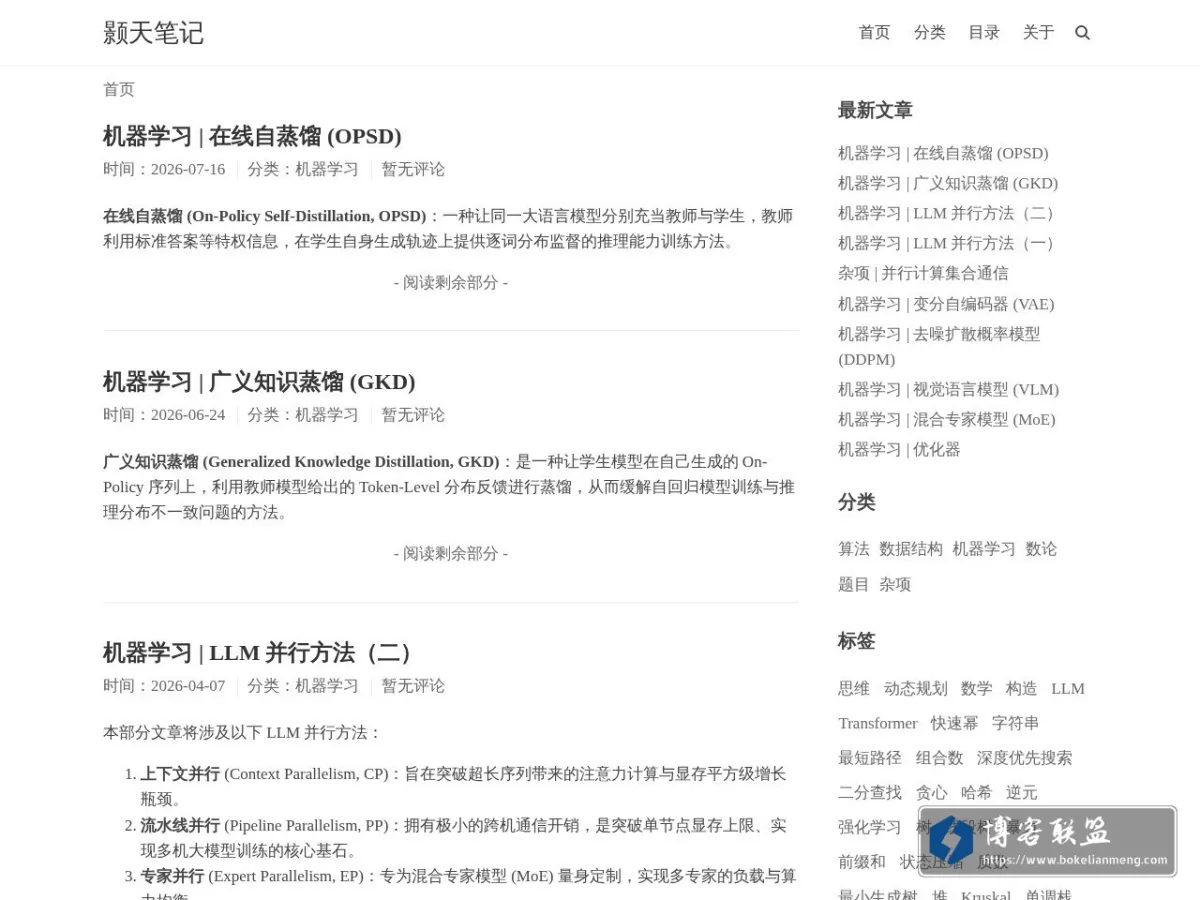Open the search icon in the top navigation
The image size is (1200, 900).
point(1082,32)
